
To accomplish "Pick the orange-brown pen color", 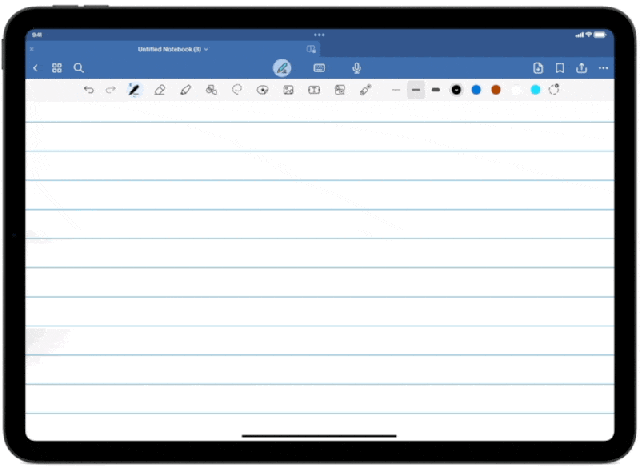I will (x=496, y=90).
